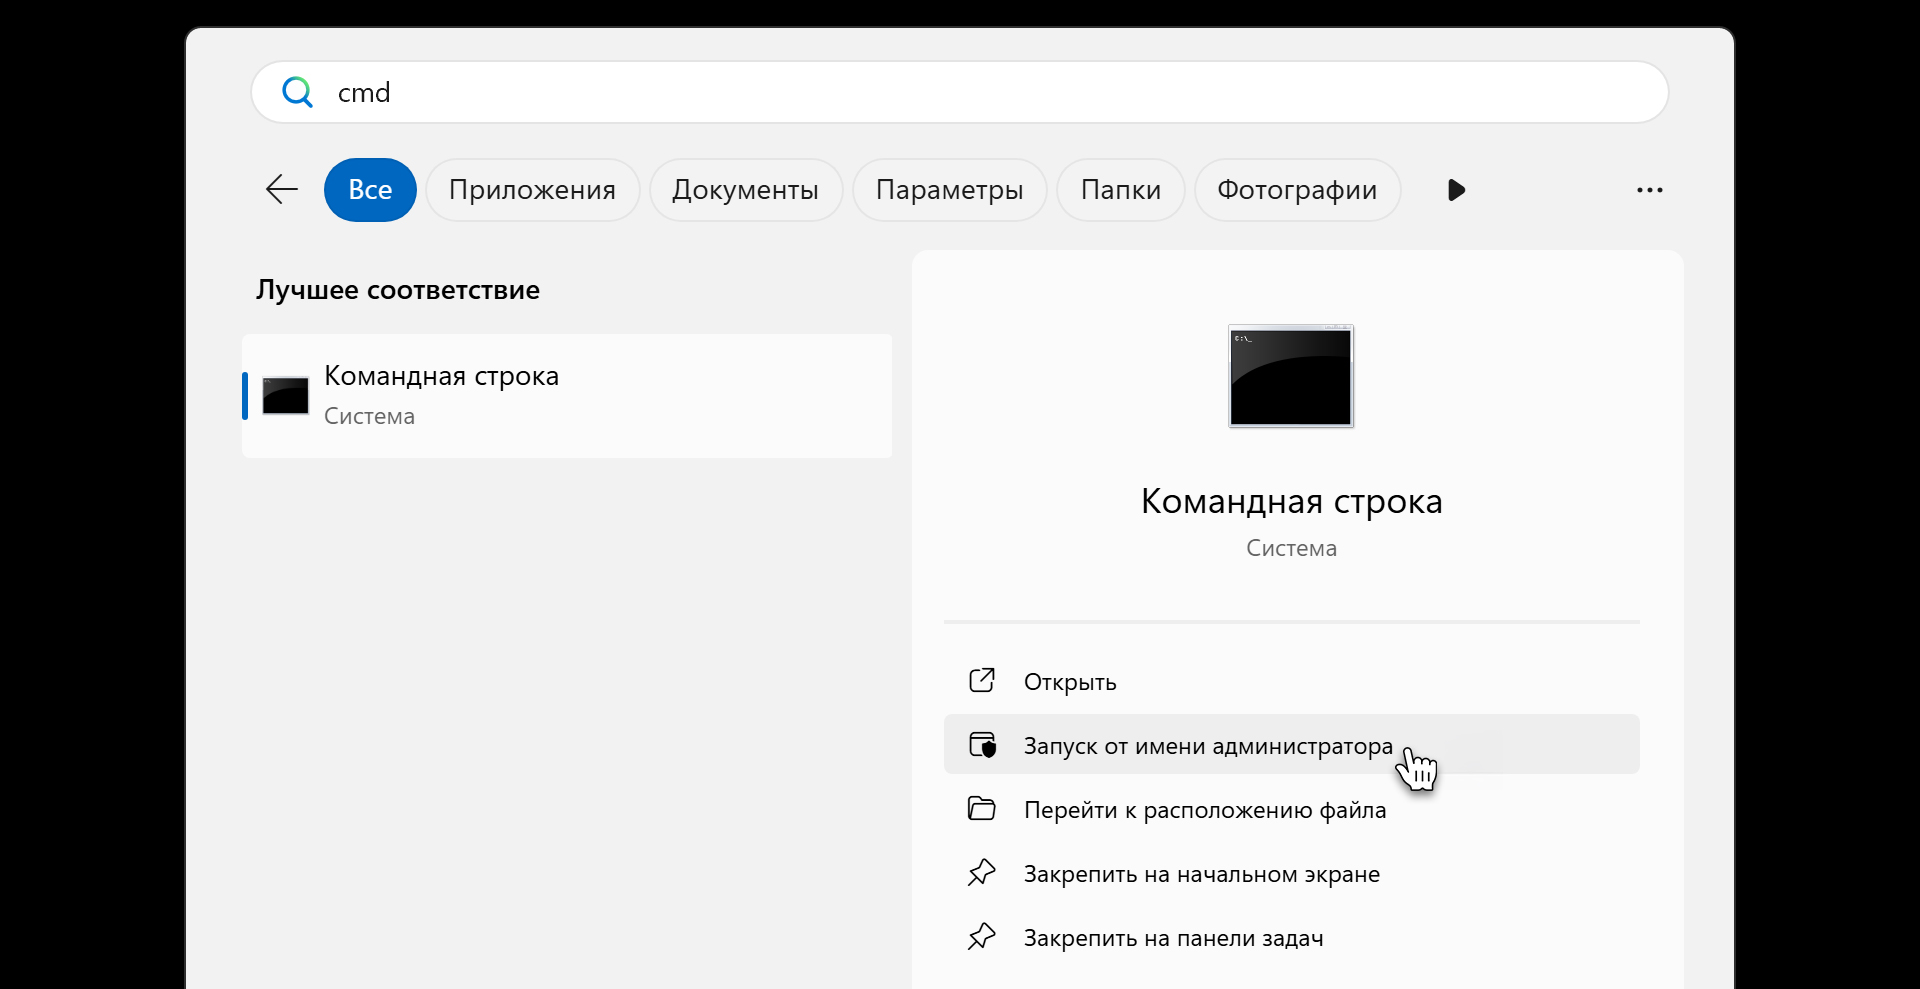Open the three-dots more options menu
1920x989 pixels.
tap(1649, 190)
